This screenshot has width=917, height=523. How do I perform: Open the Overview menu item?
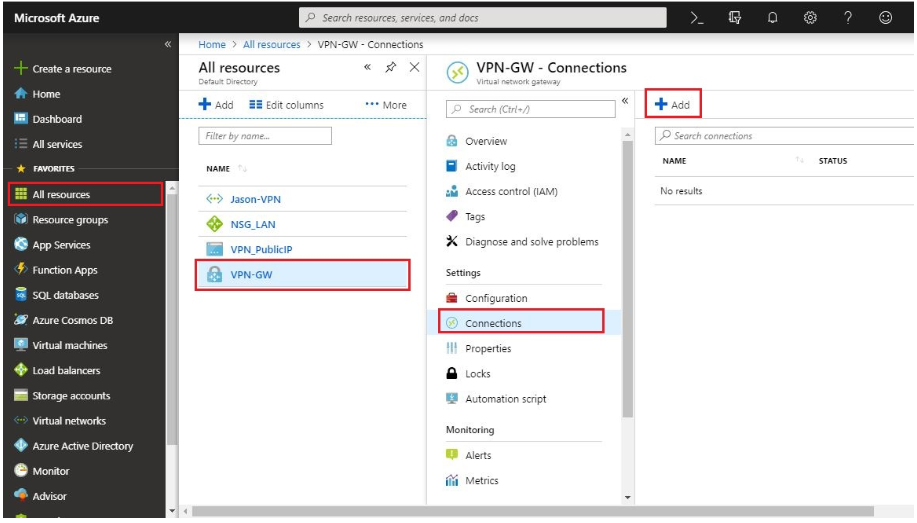coord(486,141)
